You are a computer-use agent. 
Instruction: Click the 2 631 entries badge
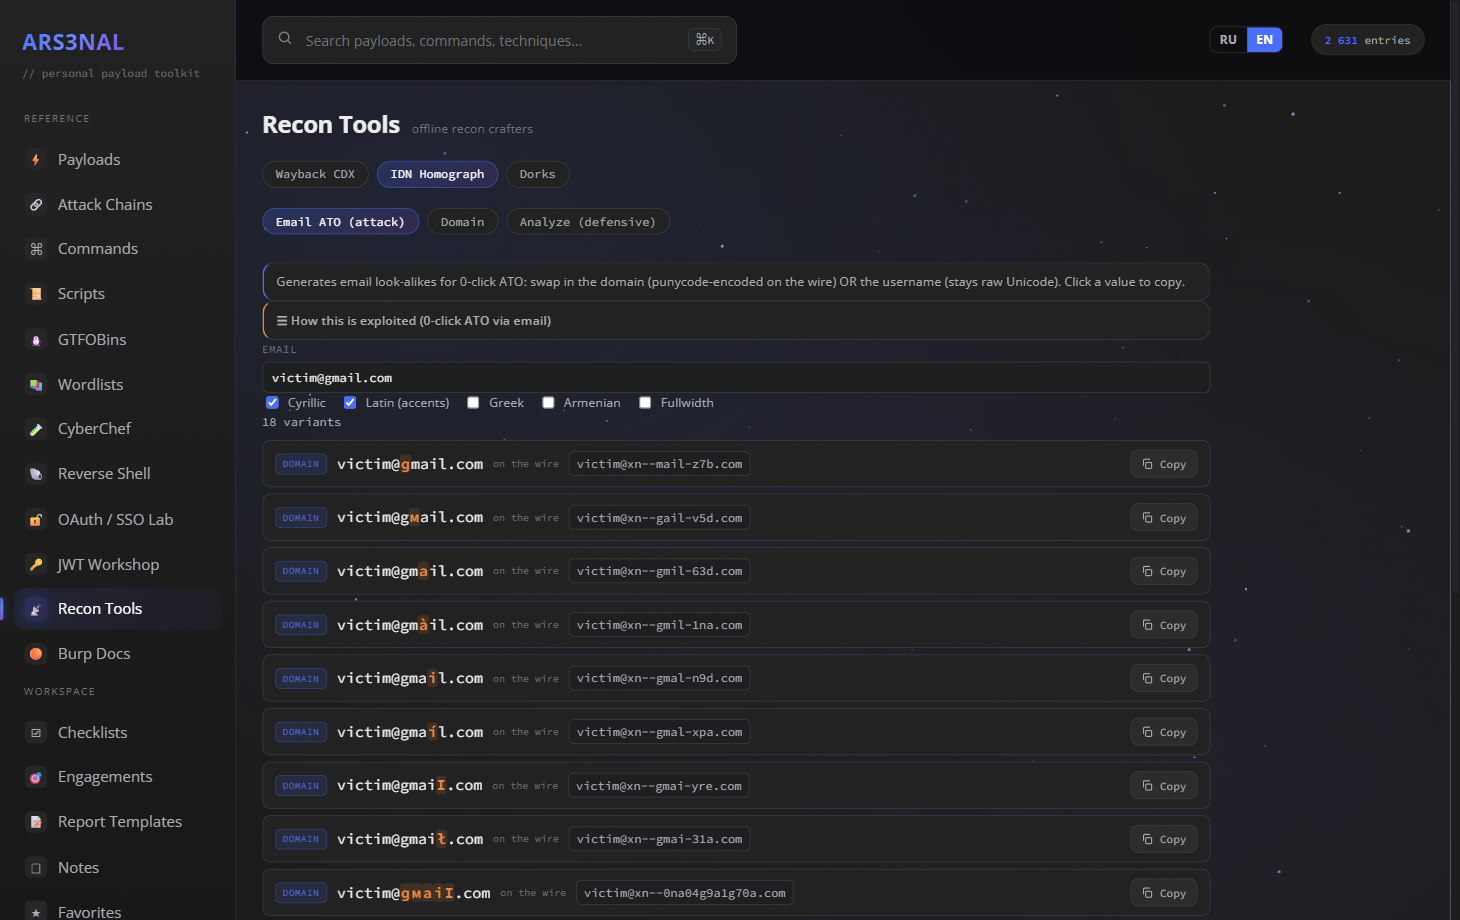tap(1367, 40)
